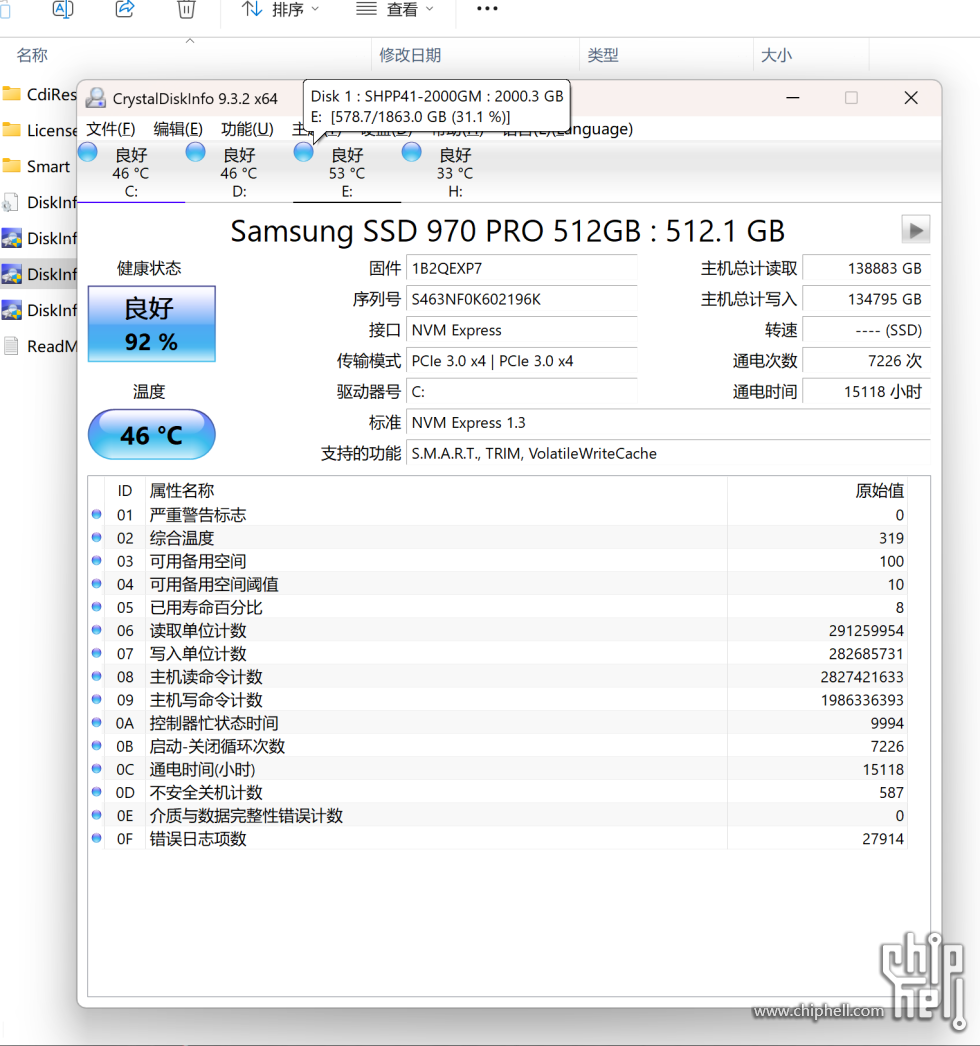Select the 通电时间(小时) attribute row
This screenshot has height=1046, width=980.
[x=498, y=769]
